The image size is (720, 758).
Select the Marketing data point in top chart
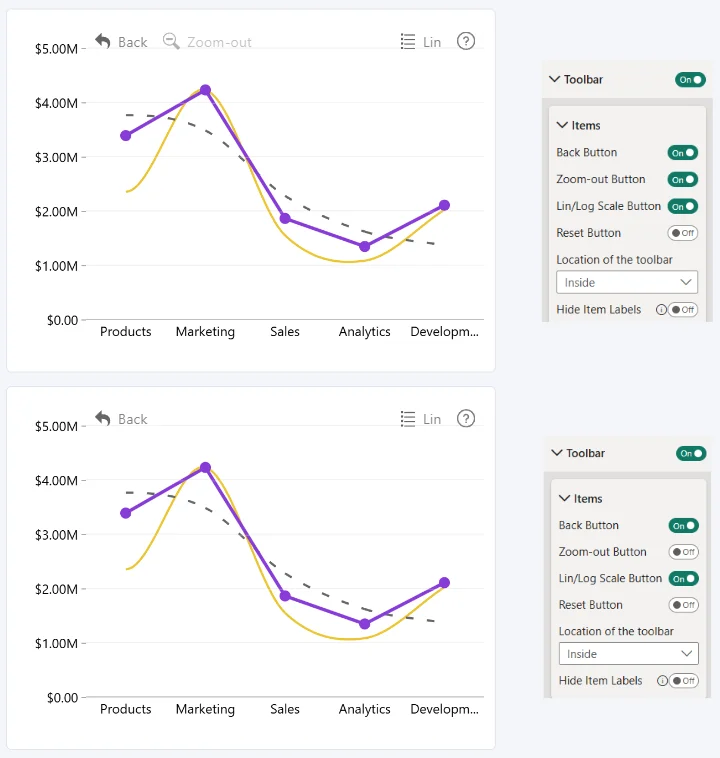(205, 90)
